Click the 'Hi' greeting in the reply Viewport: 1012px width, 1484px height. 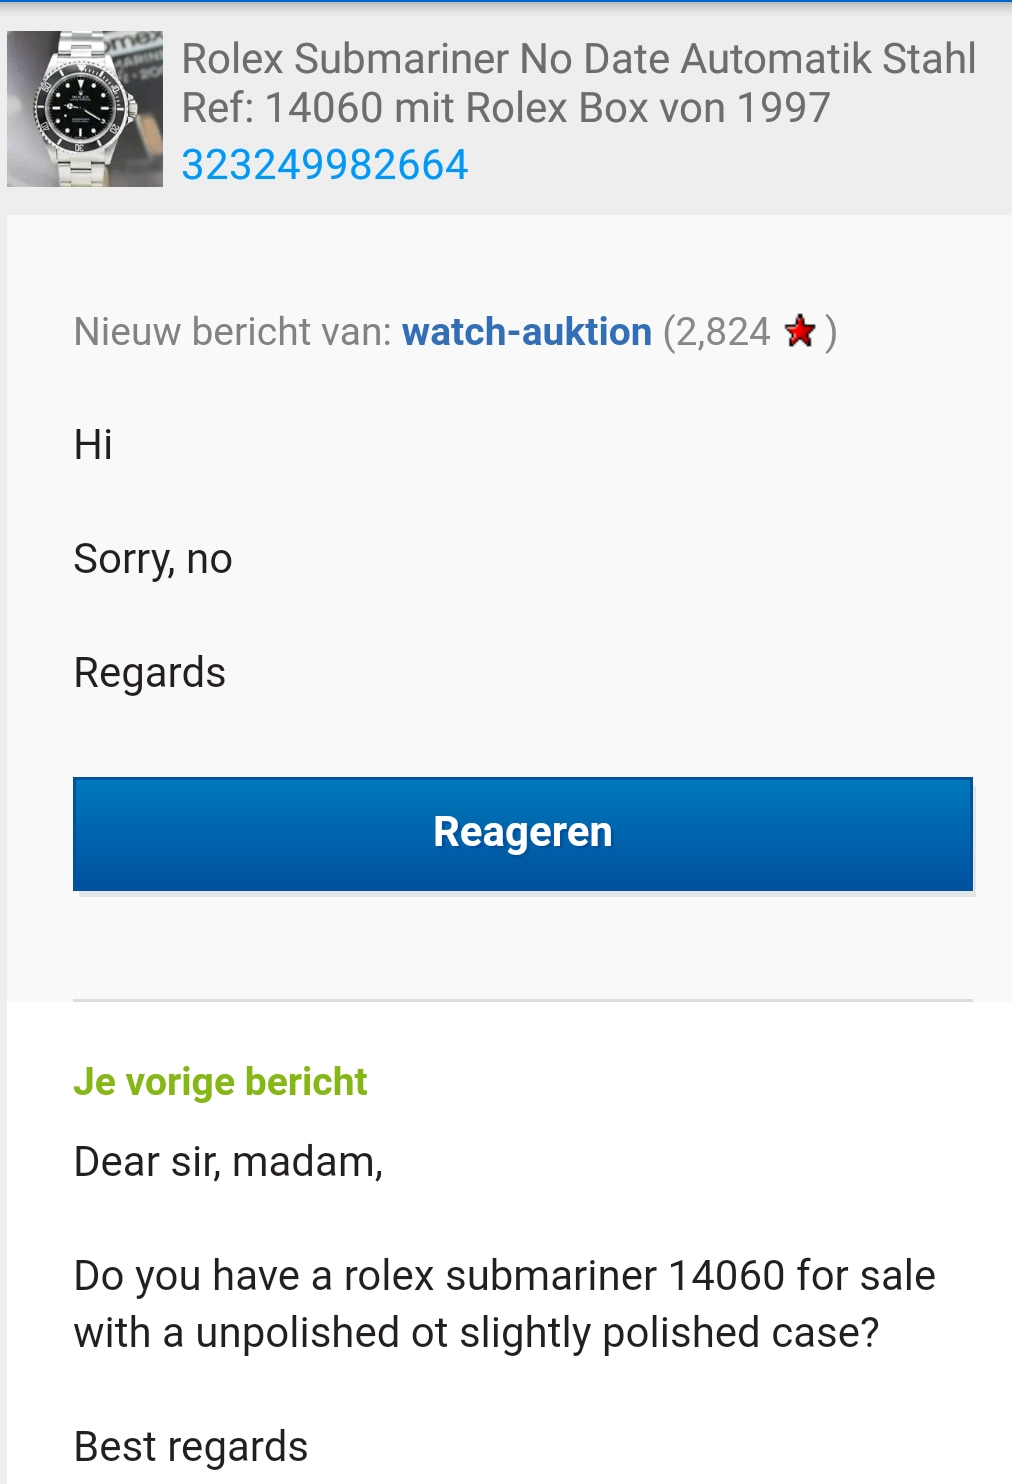93,444
